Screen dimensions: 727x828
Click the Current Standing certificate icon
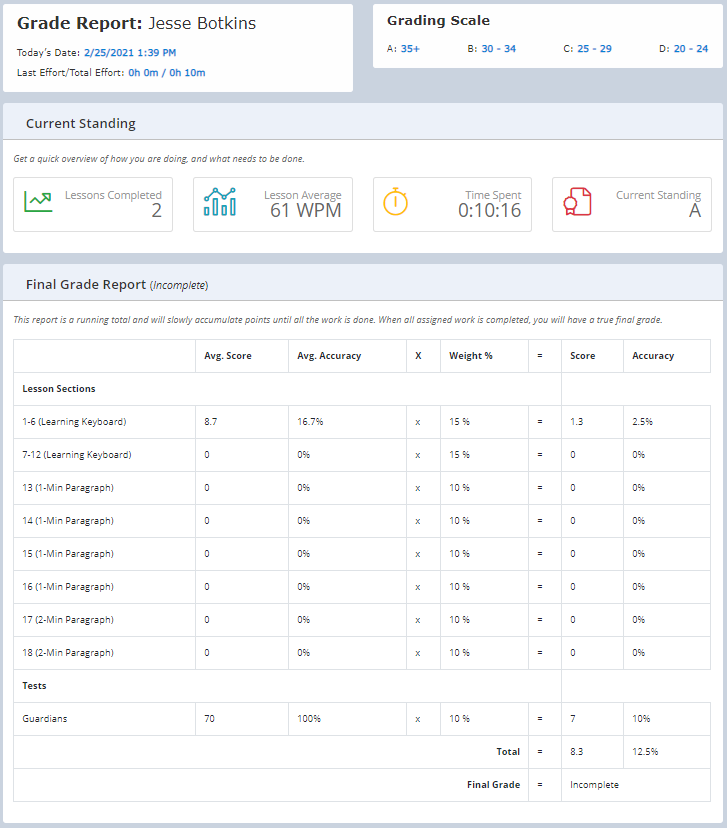pos(577,202)
